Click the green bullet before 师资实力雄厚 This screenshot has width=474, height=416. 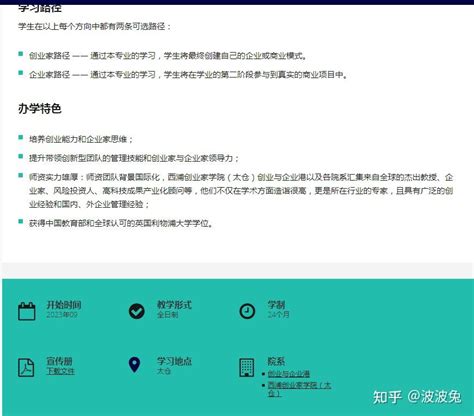(21, 175)
